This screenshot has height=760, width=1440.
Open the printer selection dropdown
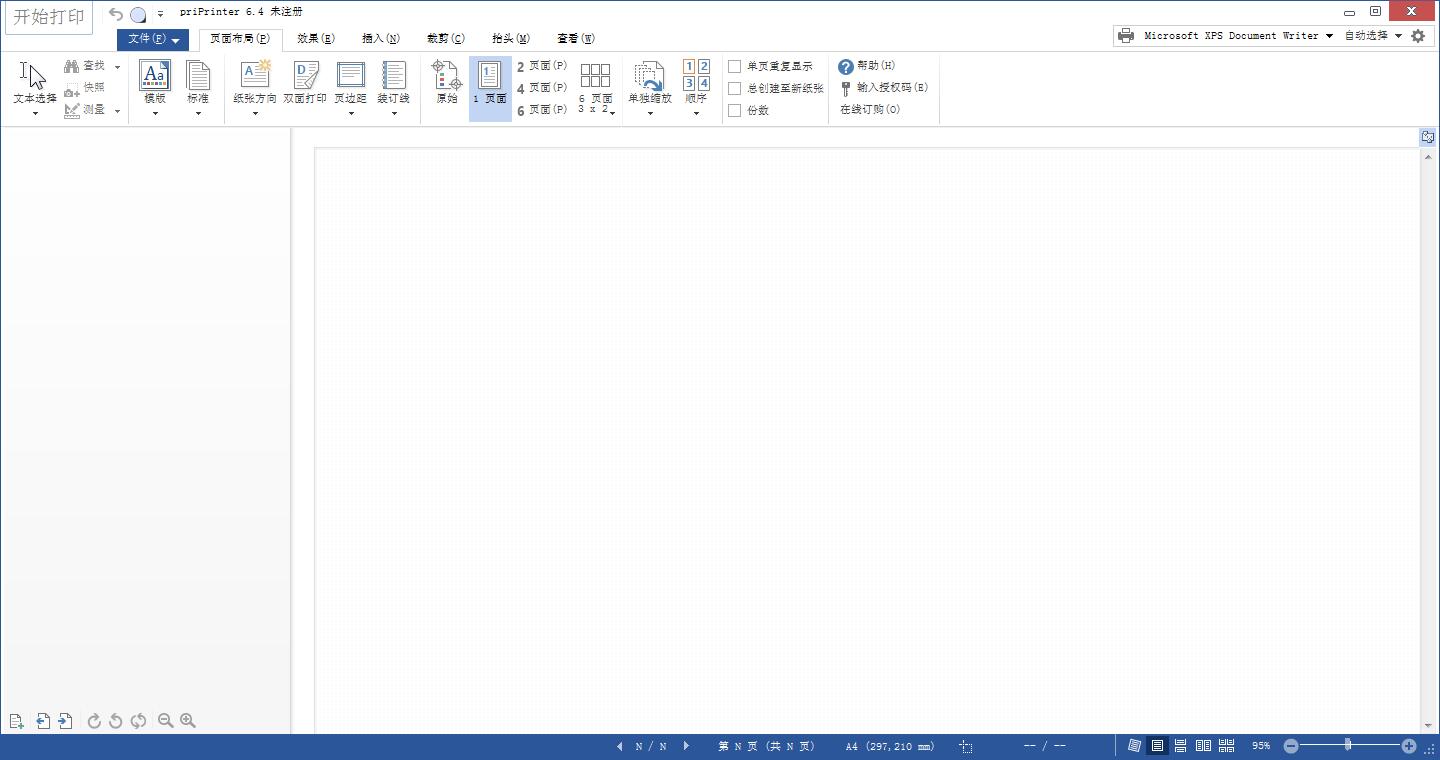[1330, 35]
